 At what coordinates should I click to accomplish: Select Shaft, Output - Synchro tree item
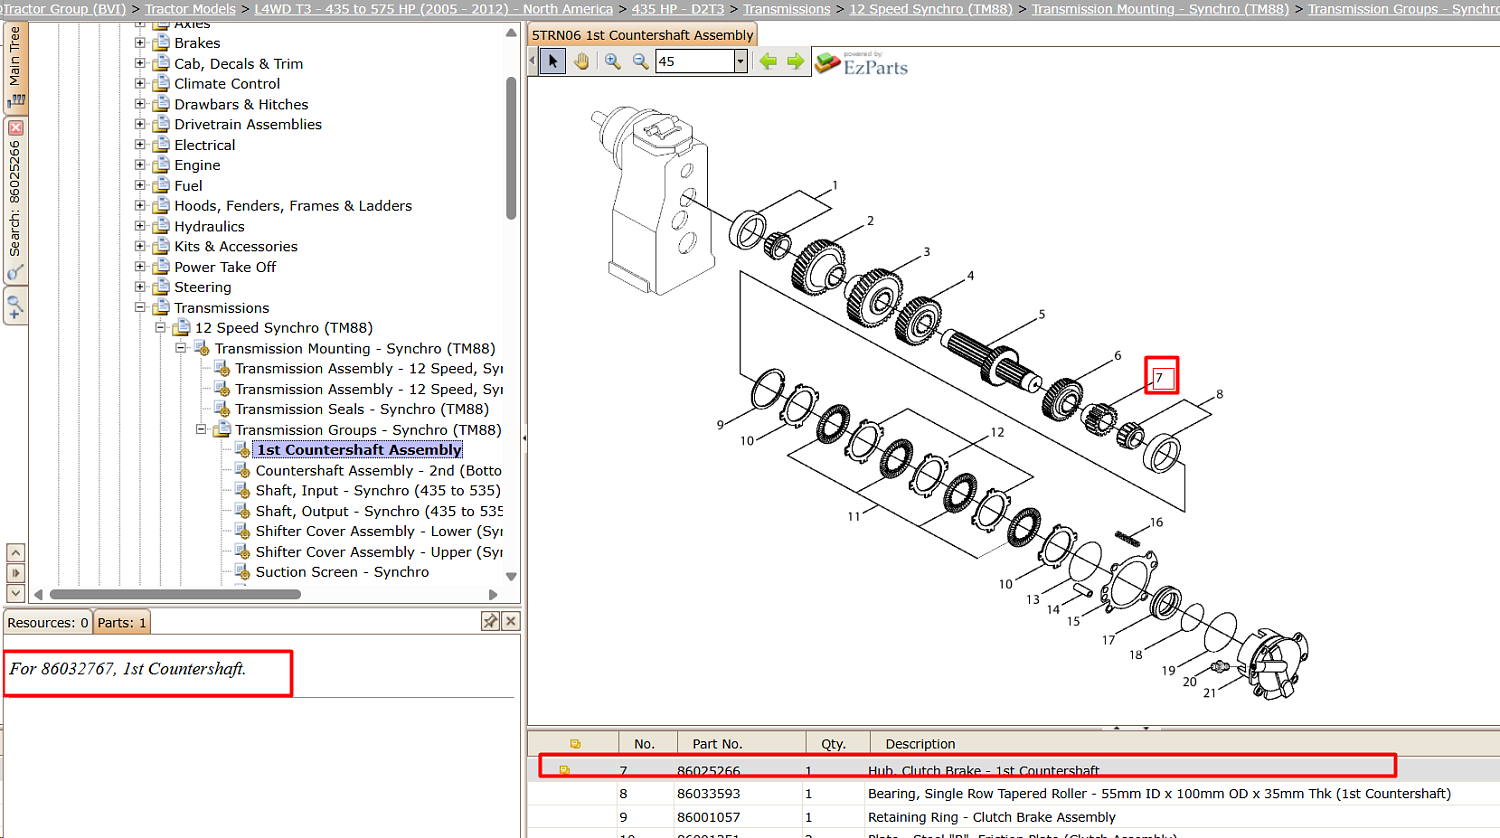(x=379, y=511)
